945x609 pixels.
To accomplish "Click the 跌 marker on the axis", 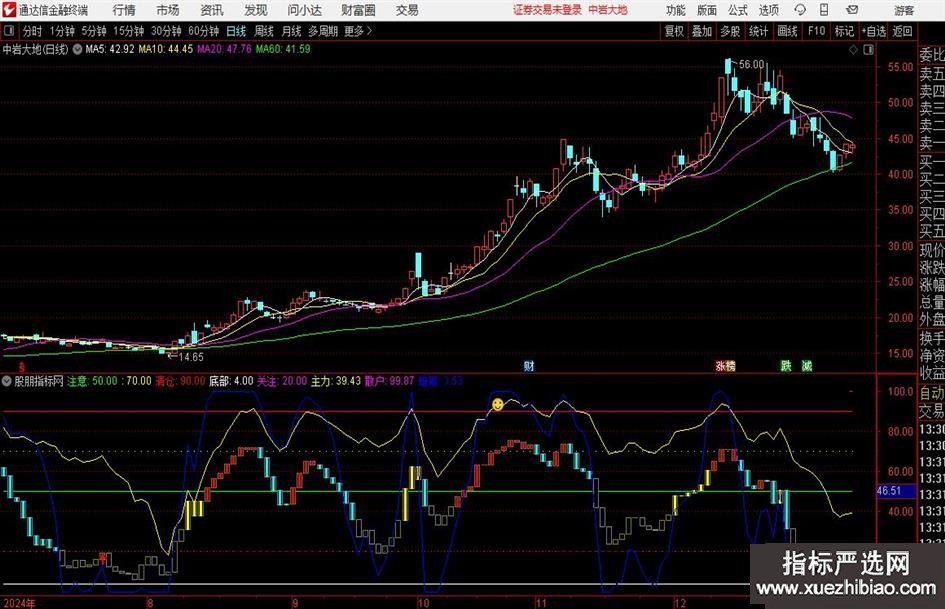I will click(786, 365).
